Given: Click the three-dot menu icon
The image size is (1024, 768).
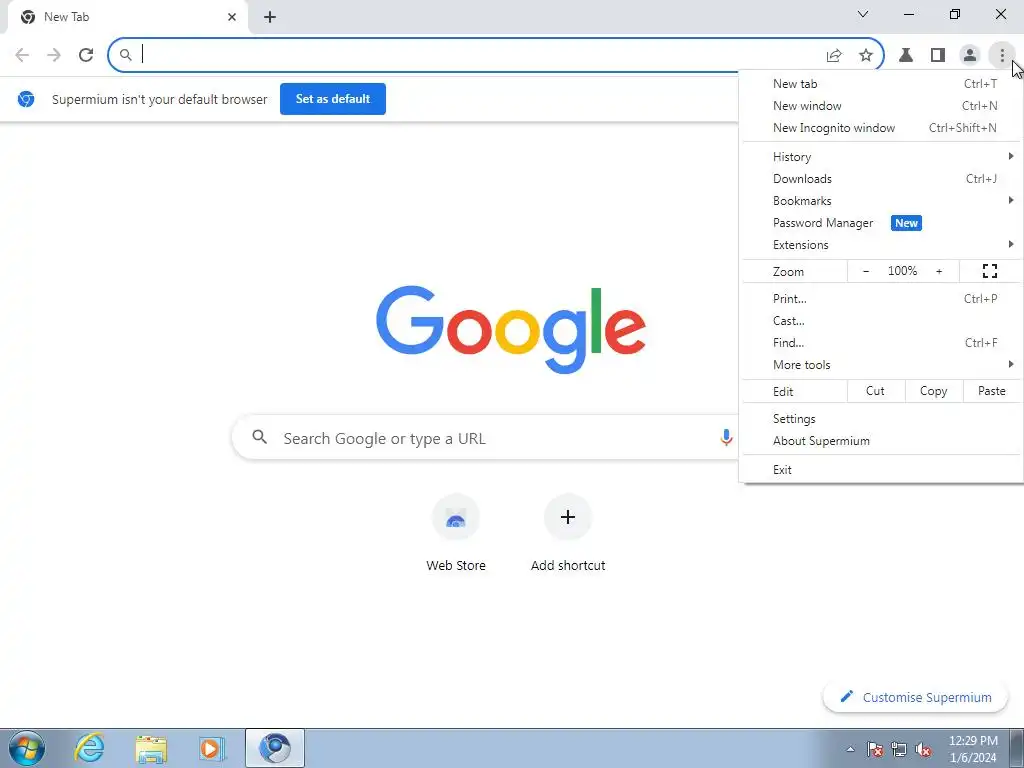Looking at the screenshot, I should 1002,55.
